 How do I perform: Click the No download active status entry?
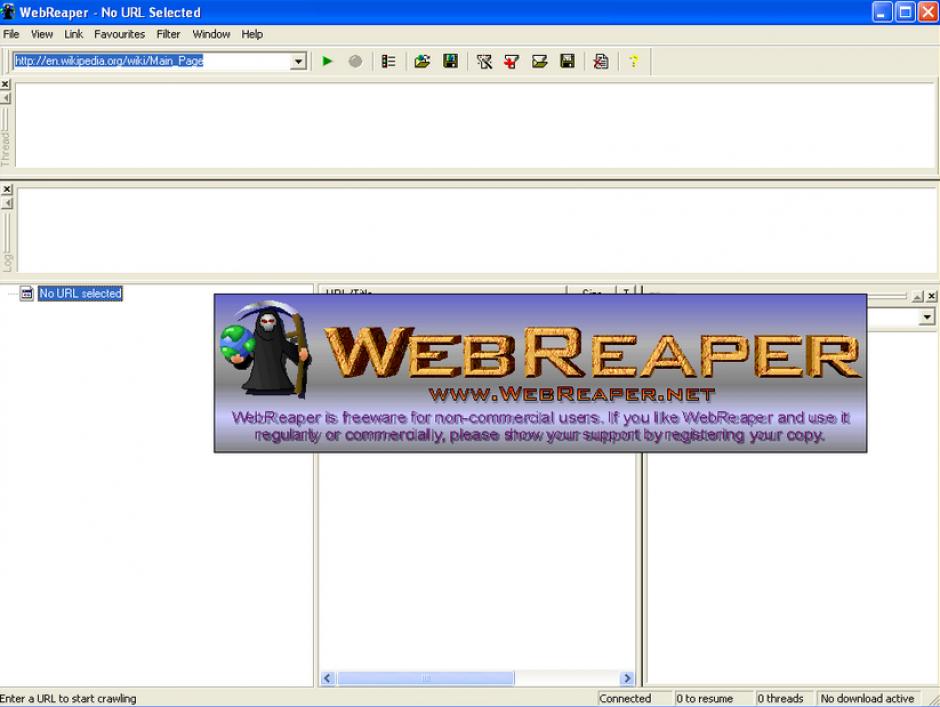point(868,699)
